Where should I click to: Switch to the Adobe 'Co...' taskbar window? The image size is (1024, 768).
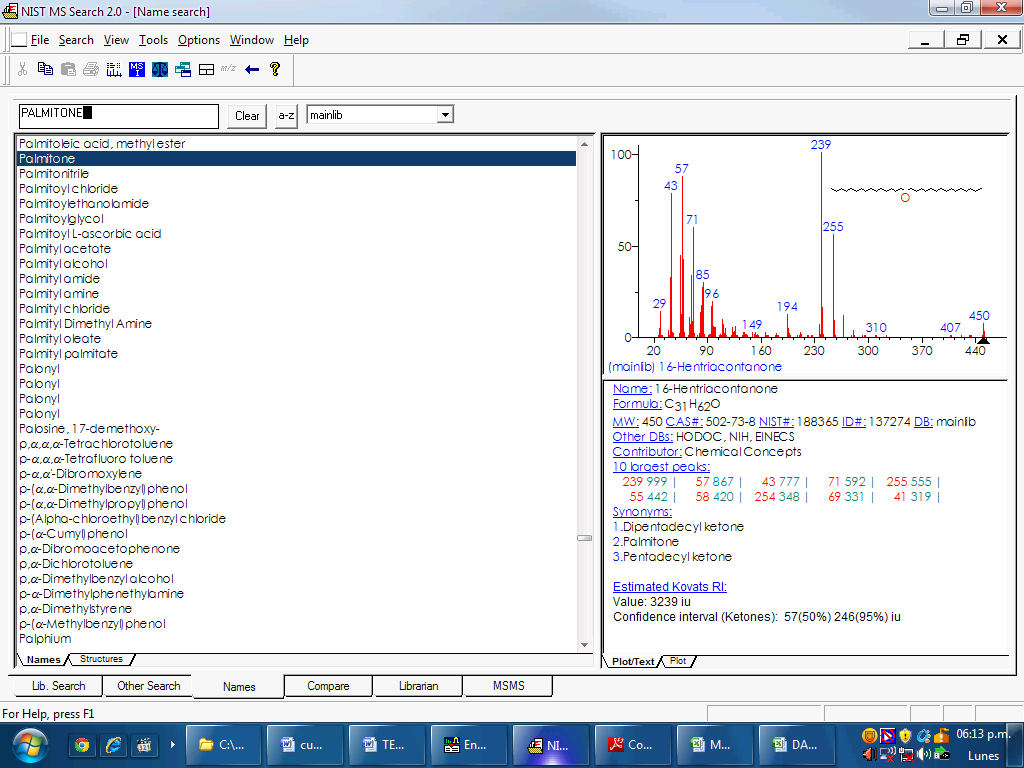[632, 744]
